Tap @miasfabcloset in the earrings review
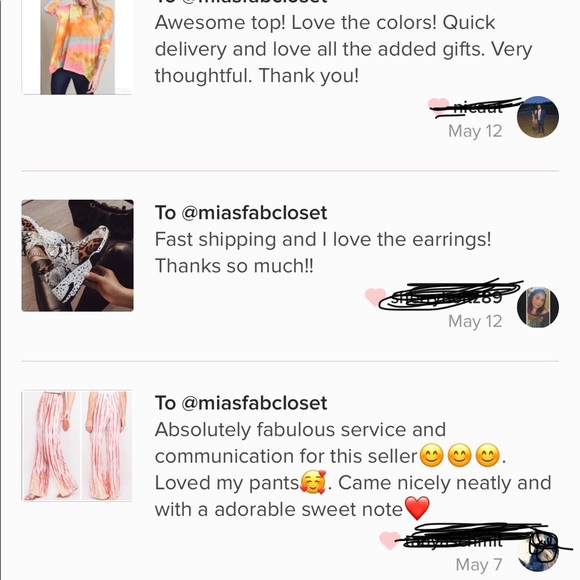This screenshot has width=580, height=580. [254, 213]
